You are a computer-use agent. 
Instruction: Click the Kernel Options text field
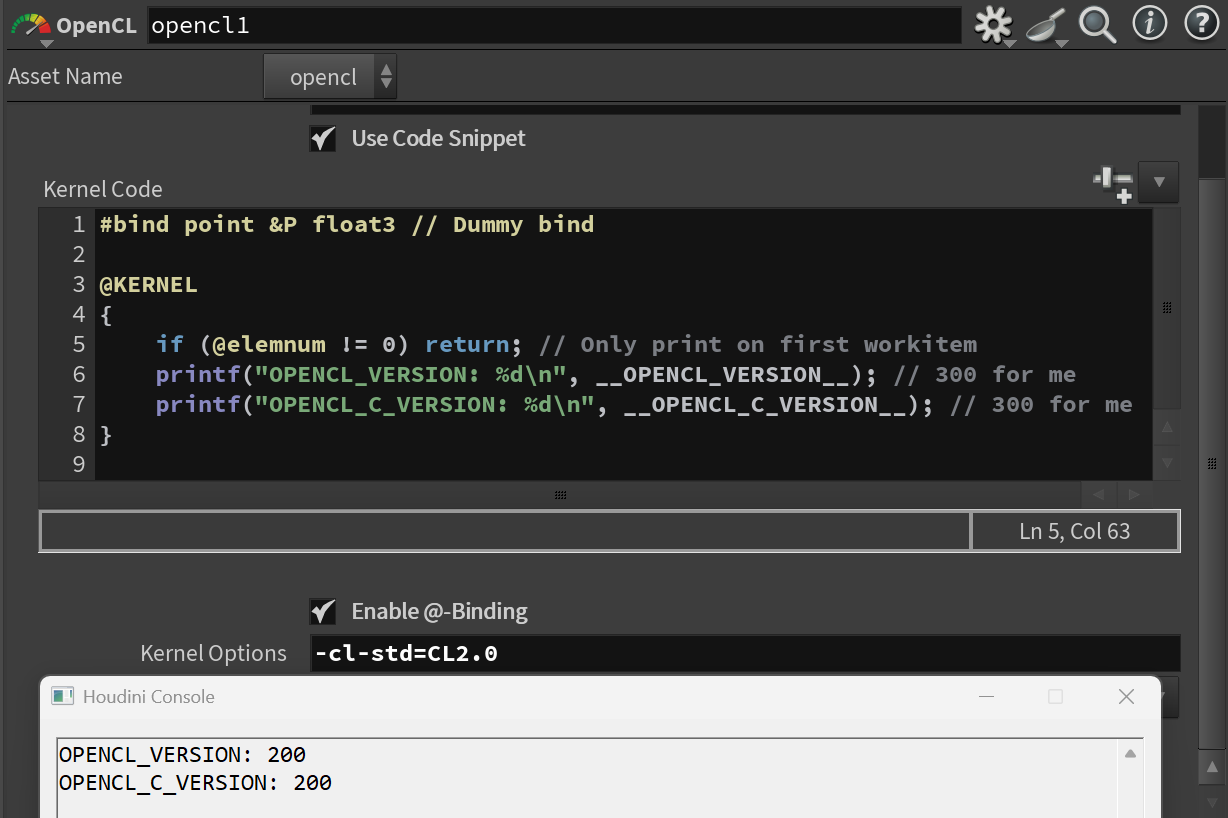click(x=744, y=654)
